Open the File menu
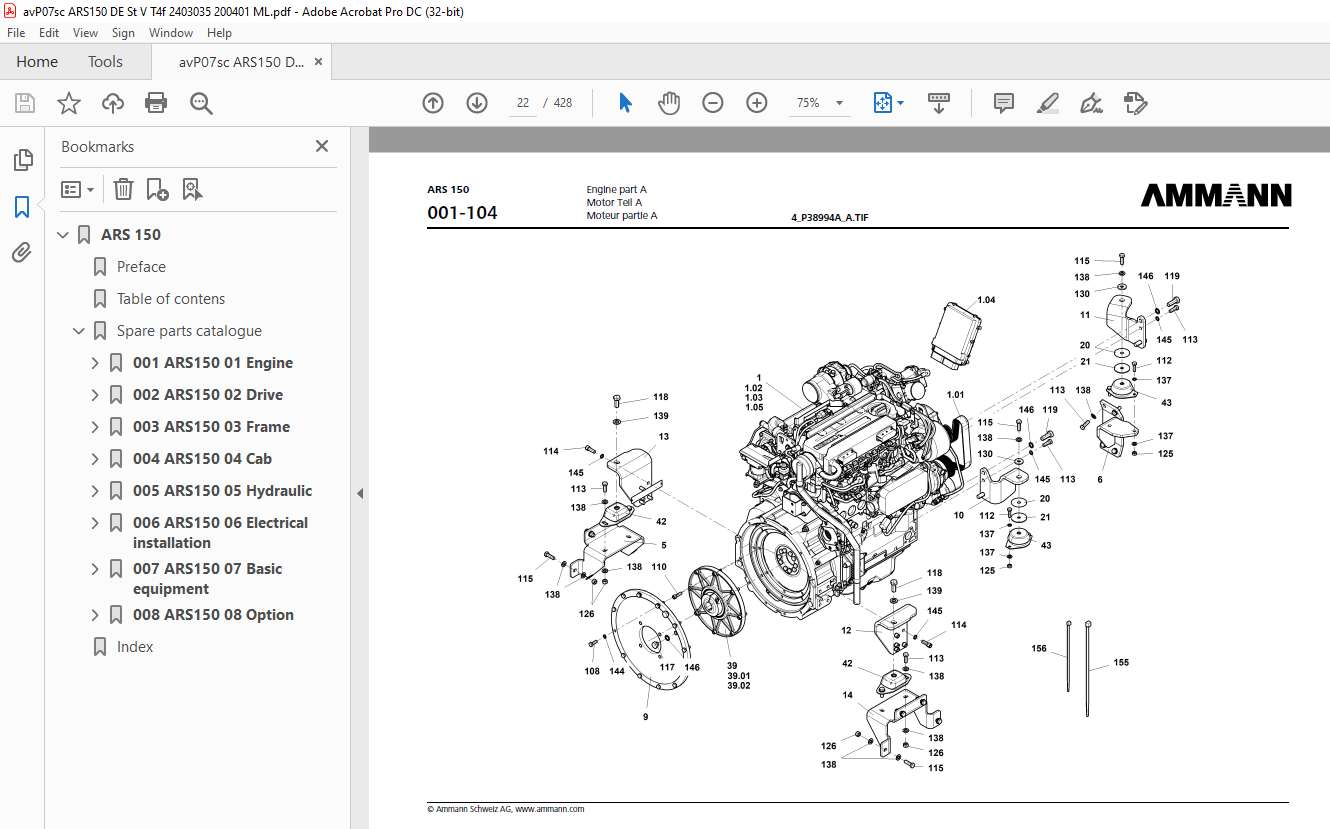Viewport: 1330px width, 829px height. (x=16, y=33)
